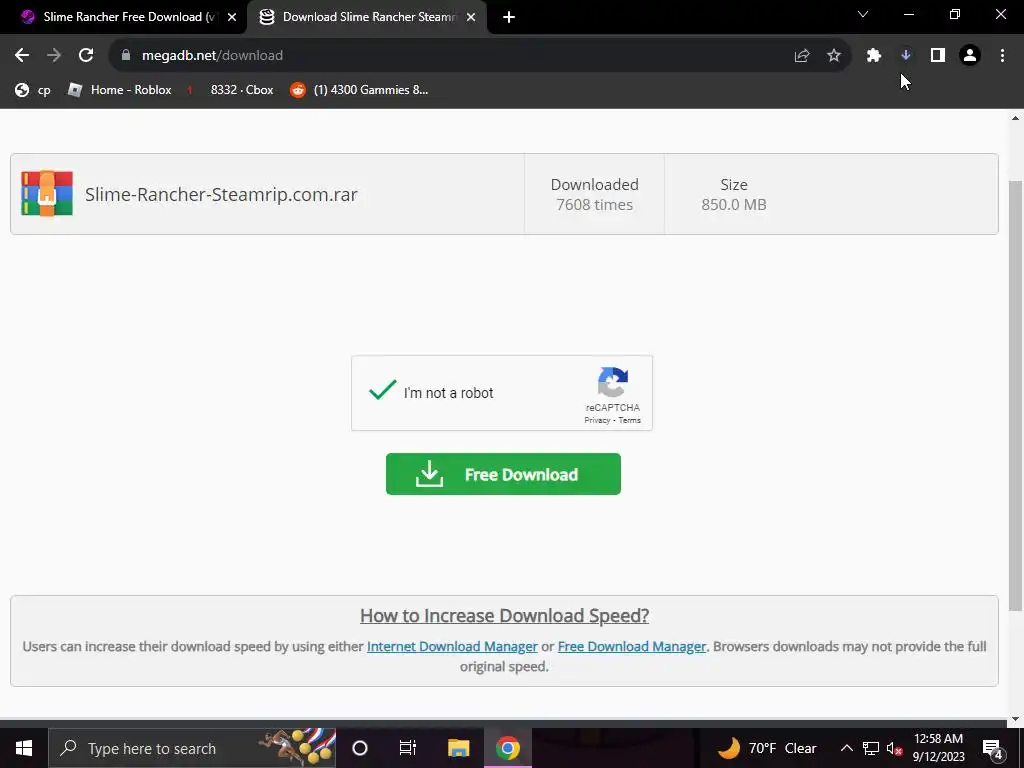Open the Windows Start menu
Screen dimensions: 1024x768
point(24,748)
